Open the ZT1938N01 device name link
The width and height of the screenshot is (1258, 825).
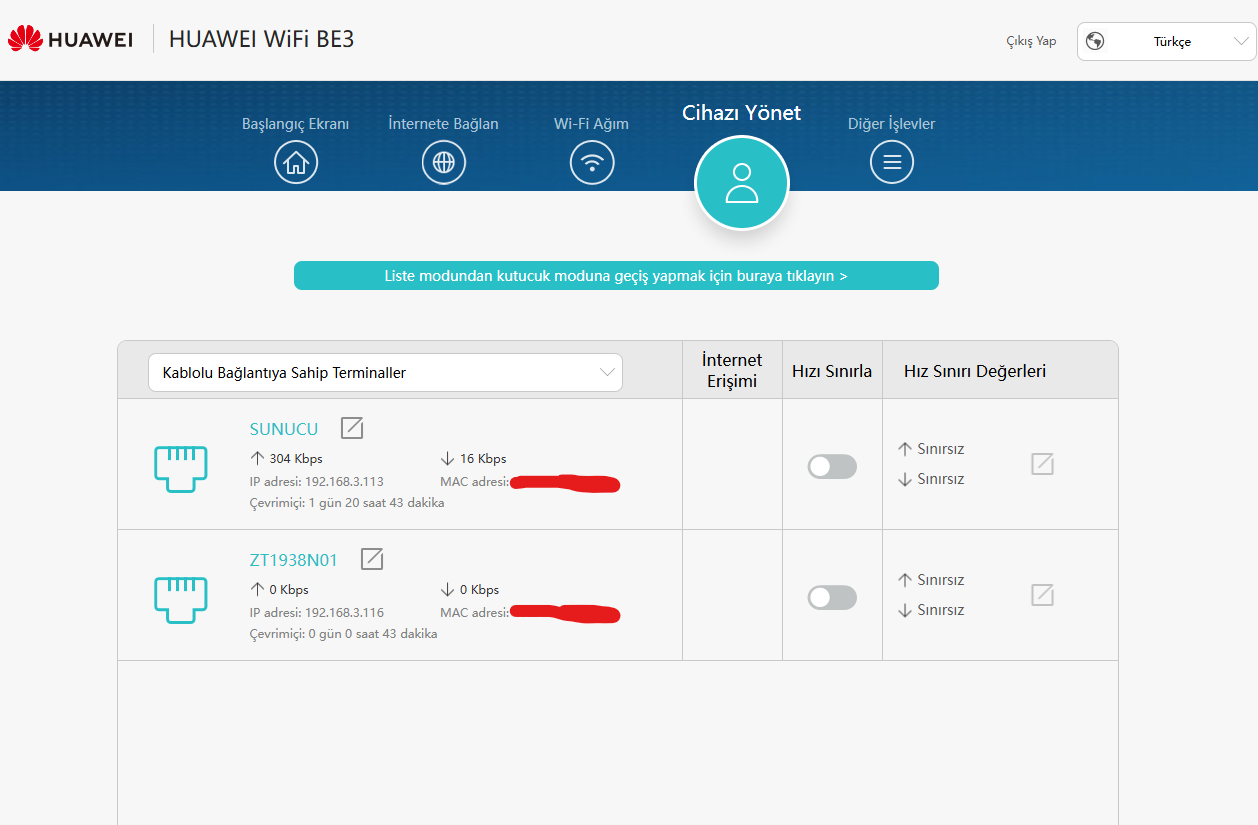coord(294,560)
